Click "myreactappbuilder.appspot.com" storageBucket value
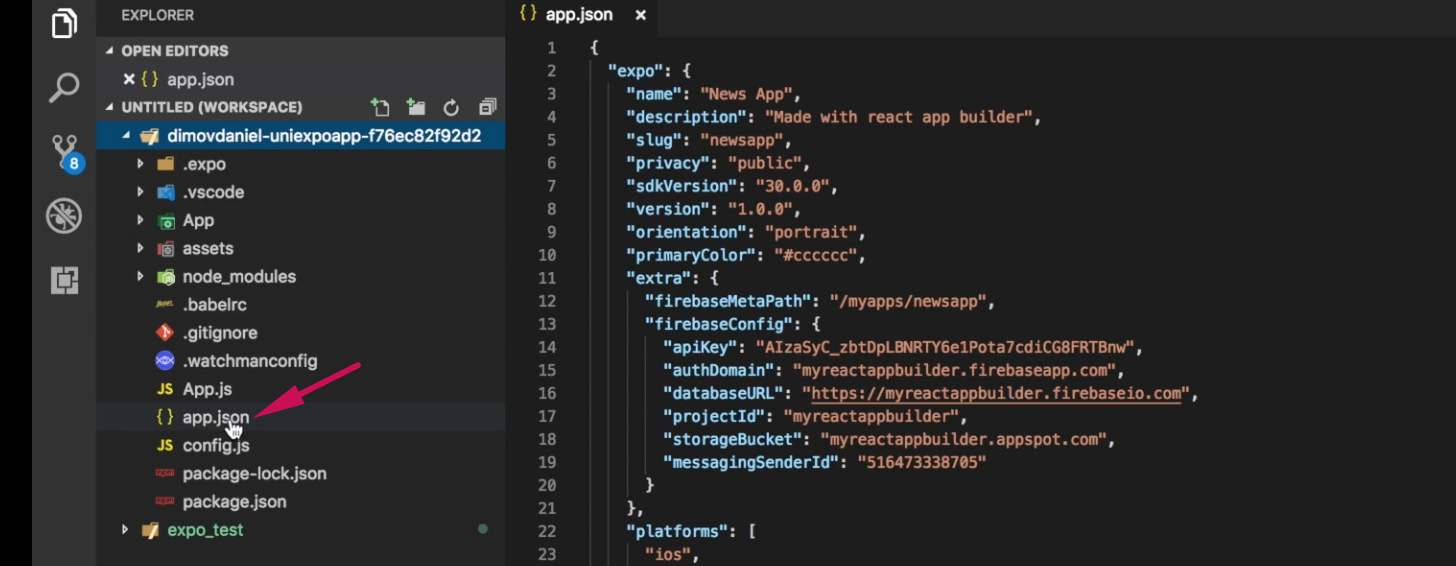The height and width of the screenshot is (566, 1456). click(964, 440)
